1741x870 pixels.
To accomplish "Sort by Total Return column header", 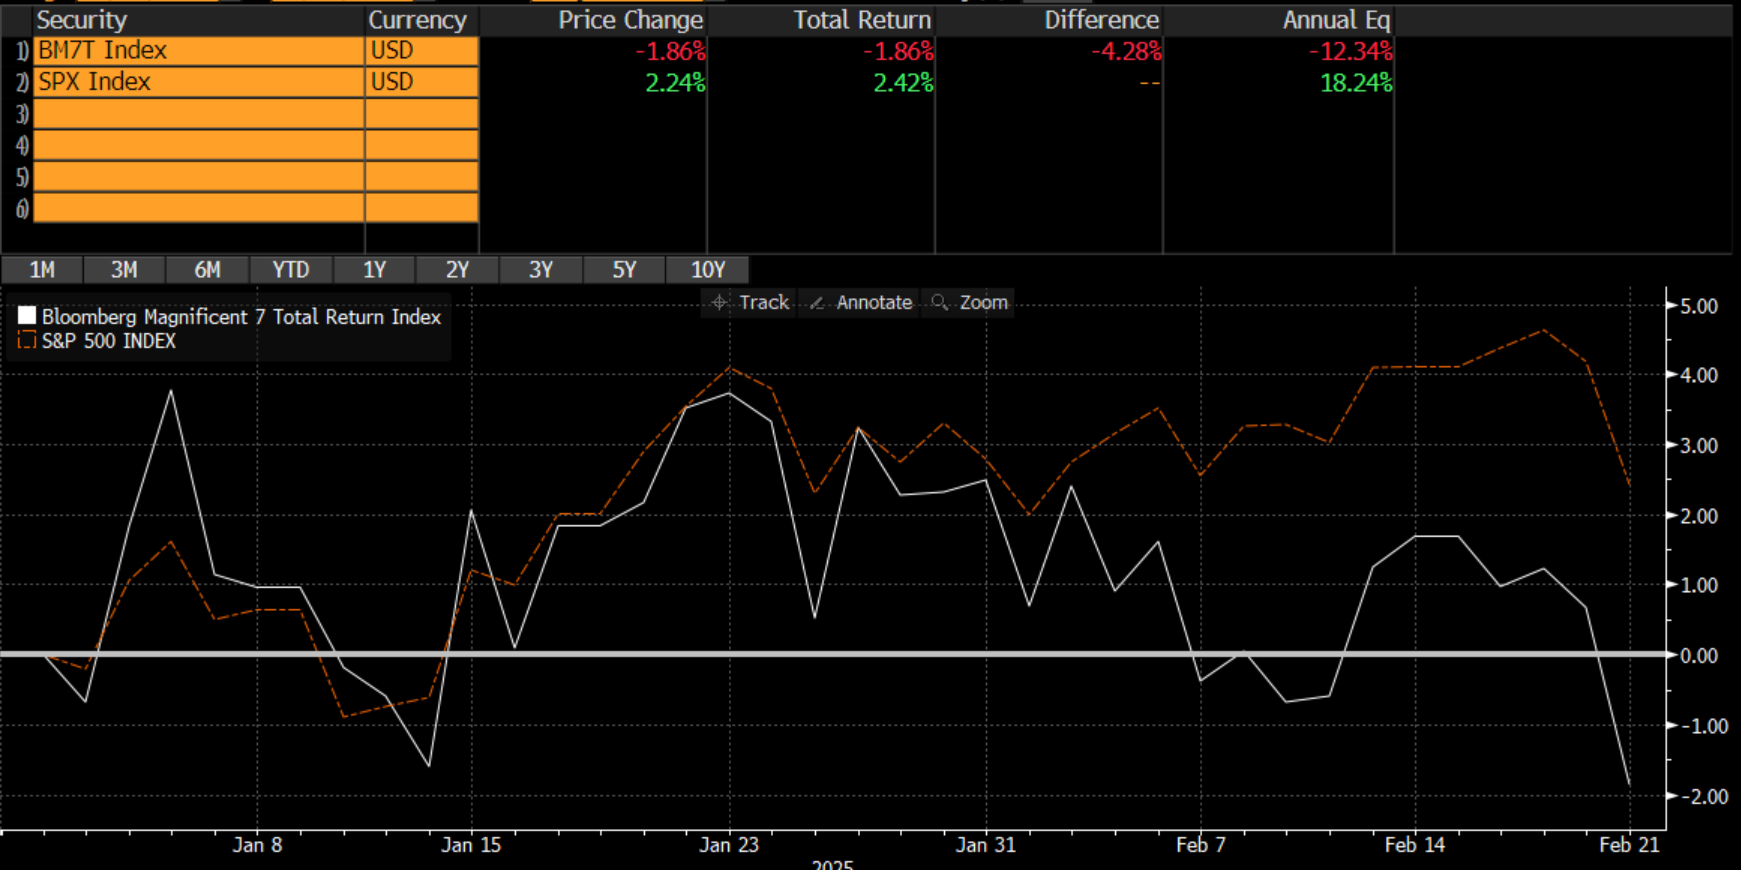I will click(x=861, y=20).
